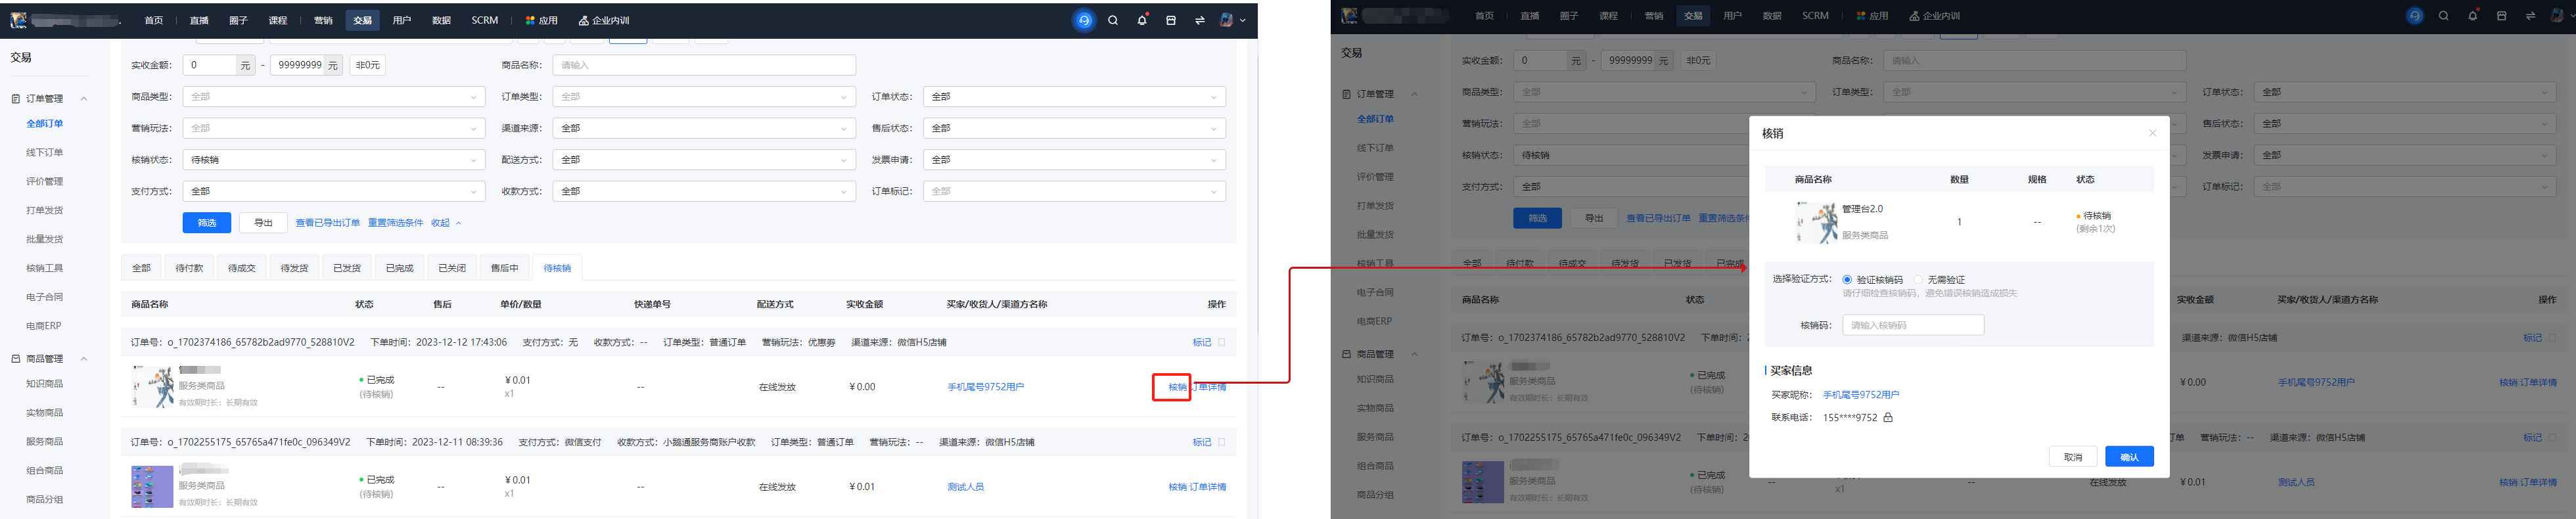Switch to 售后中 tab in left screenshot
This screenshot has height=519, width=2576.
point(505,268)
